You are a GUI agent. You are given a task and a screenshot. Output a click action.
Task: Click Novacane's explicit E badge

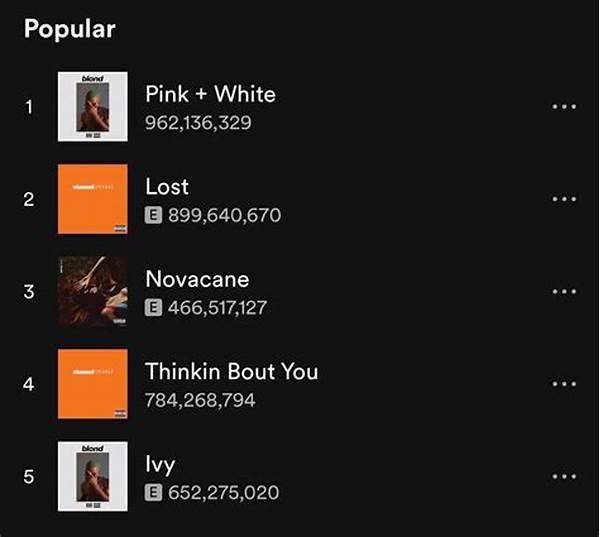[x=153, y=308]
